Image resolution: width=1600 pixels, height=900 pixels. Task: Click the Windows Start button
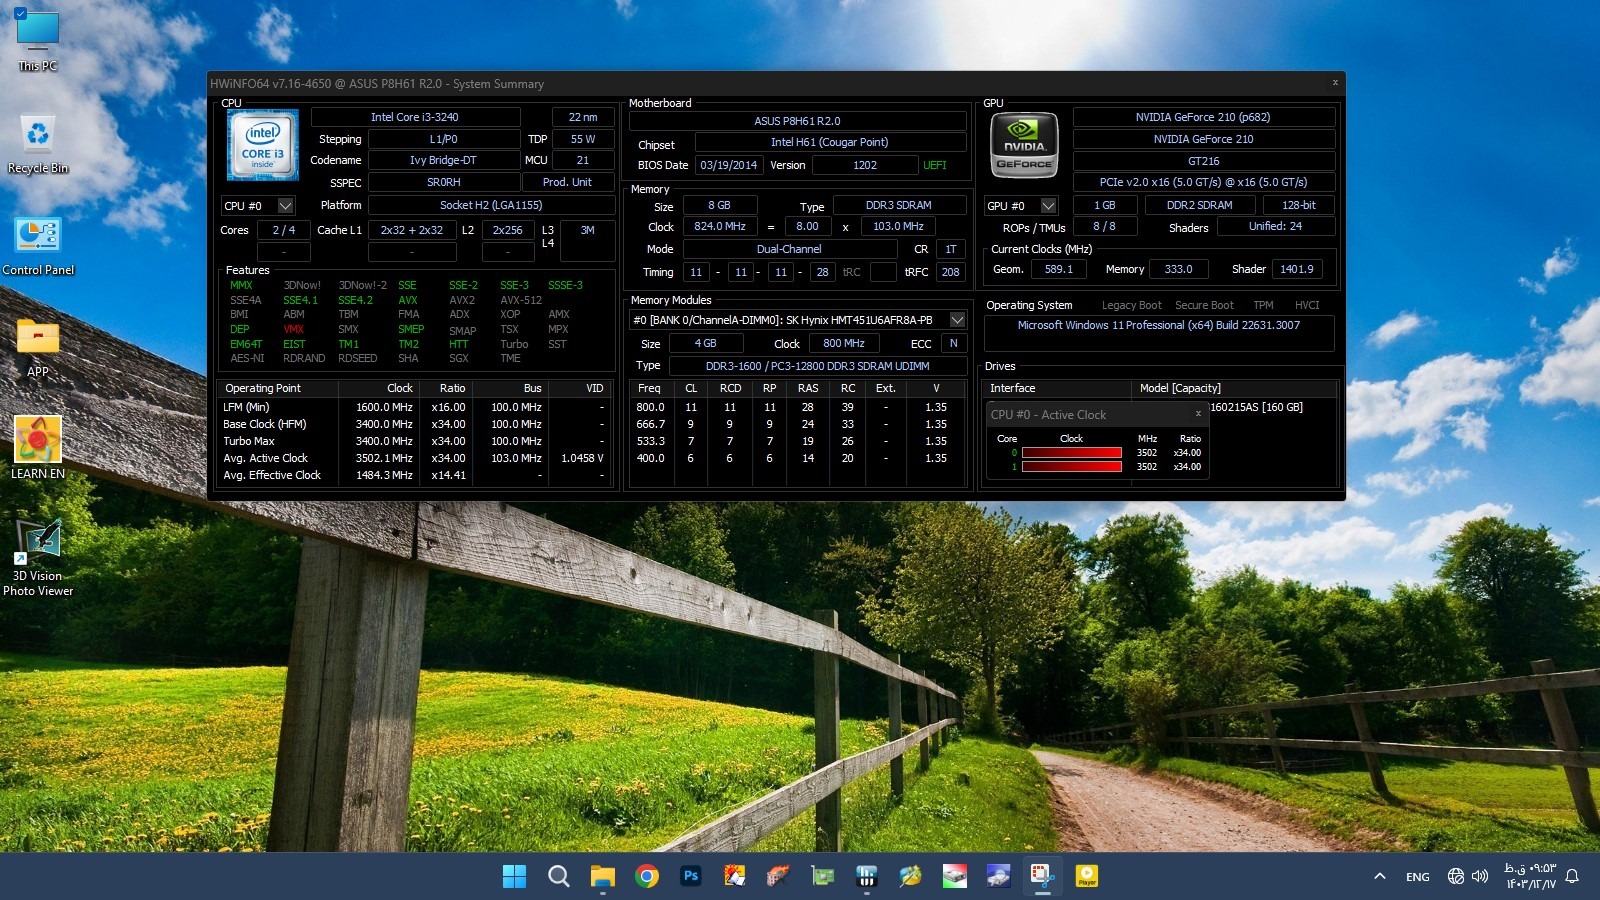tap(514, 877)
